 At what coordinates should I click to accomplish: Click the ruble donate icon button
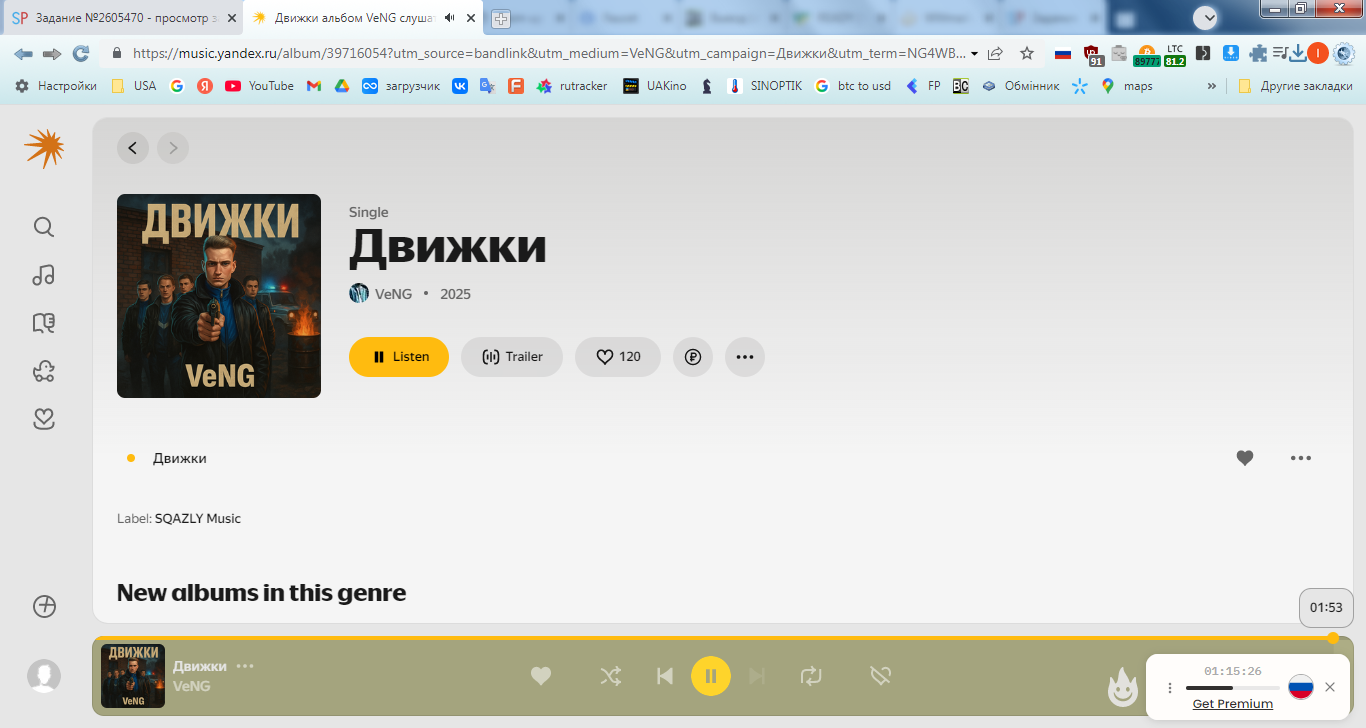693,357
